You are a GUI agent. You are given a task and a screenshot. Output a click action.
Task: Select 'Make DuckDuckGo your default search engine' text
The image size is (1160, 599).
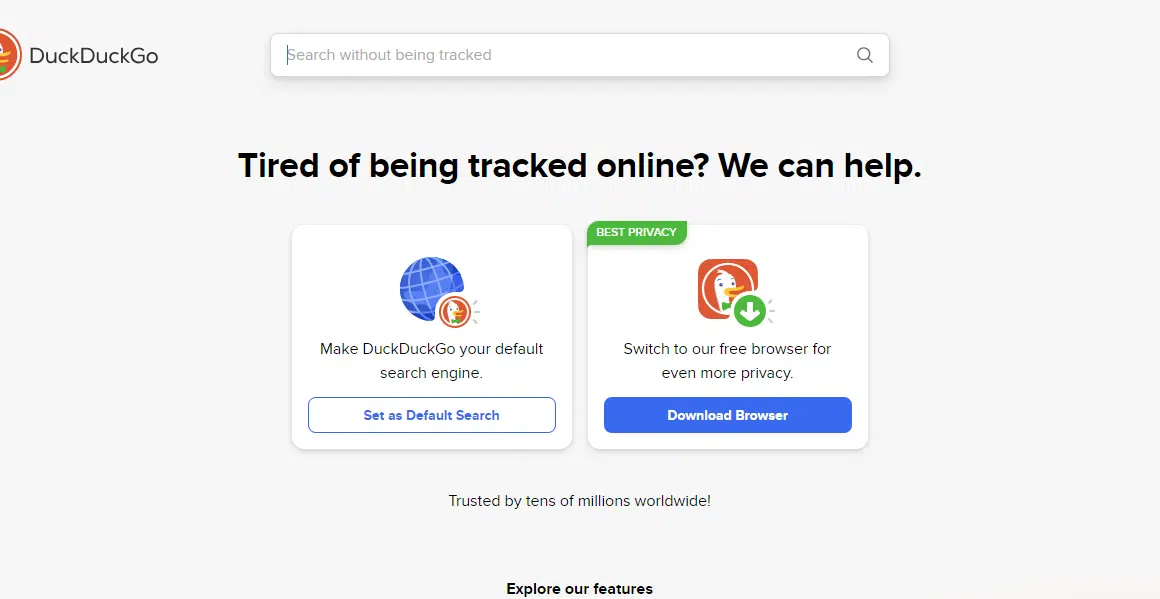[432, 361]
